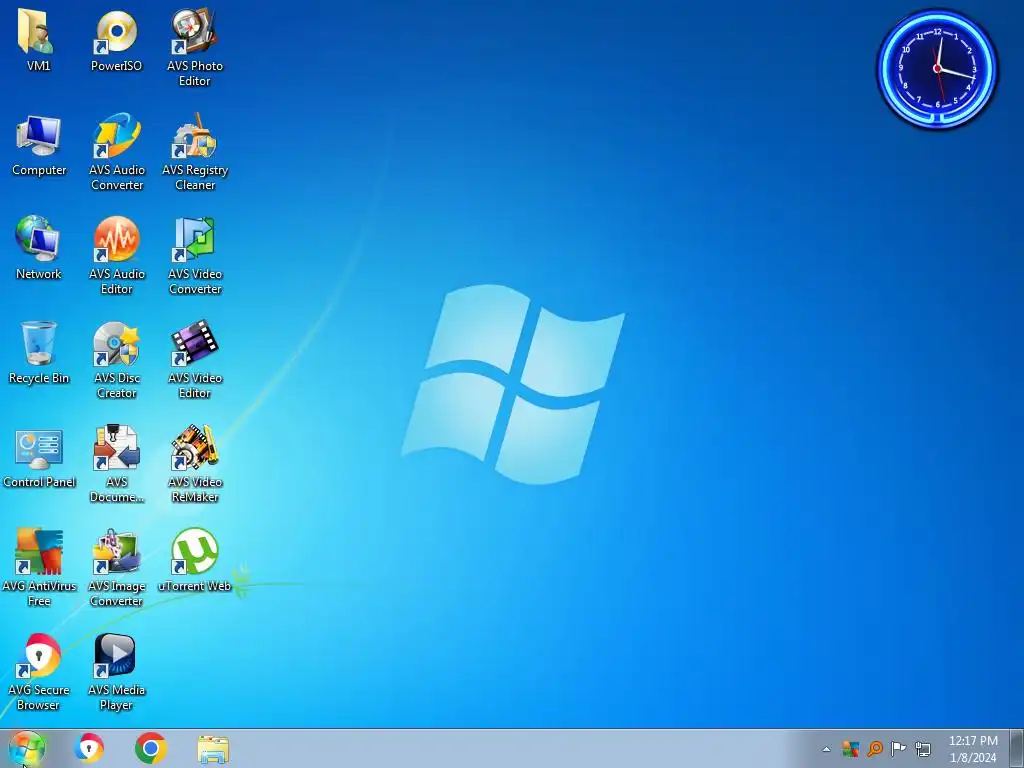Select the Computer desktop icon
The height and width of the screenshot is (768, 1024).
pyautogui.click(x=39, y=145)
